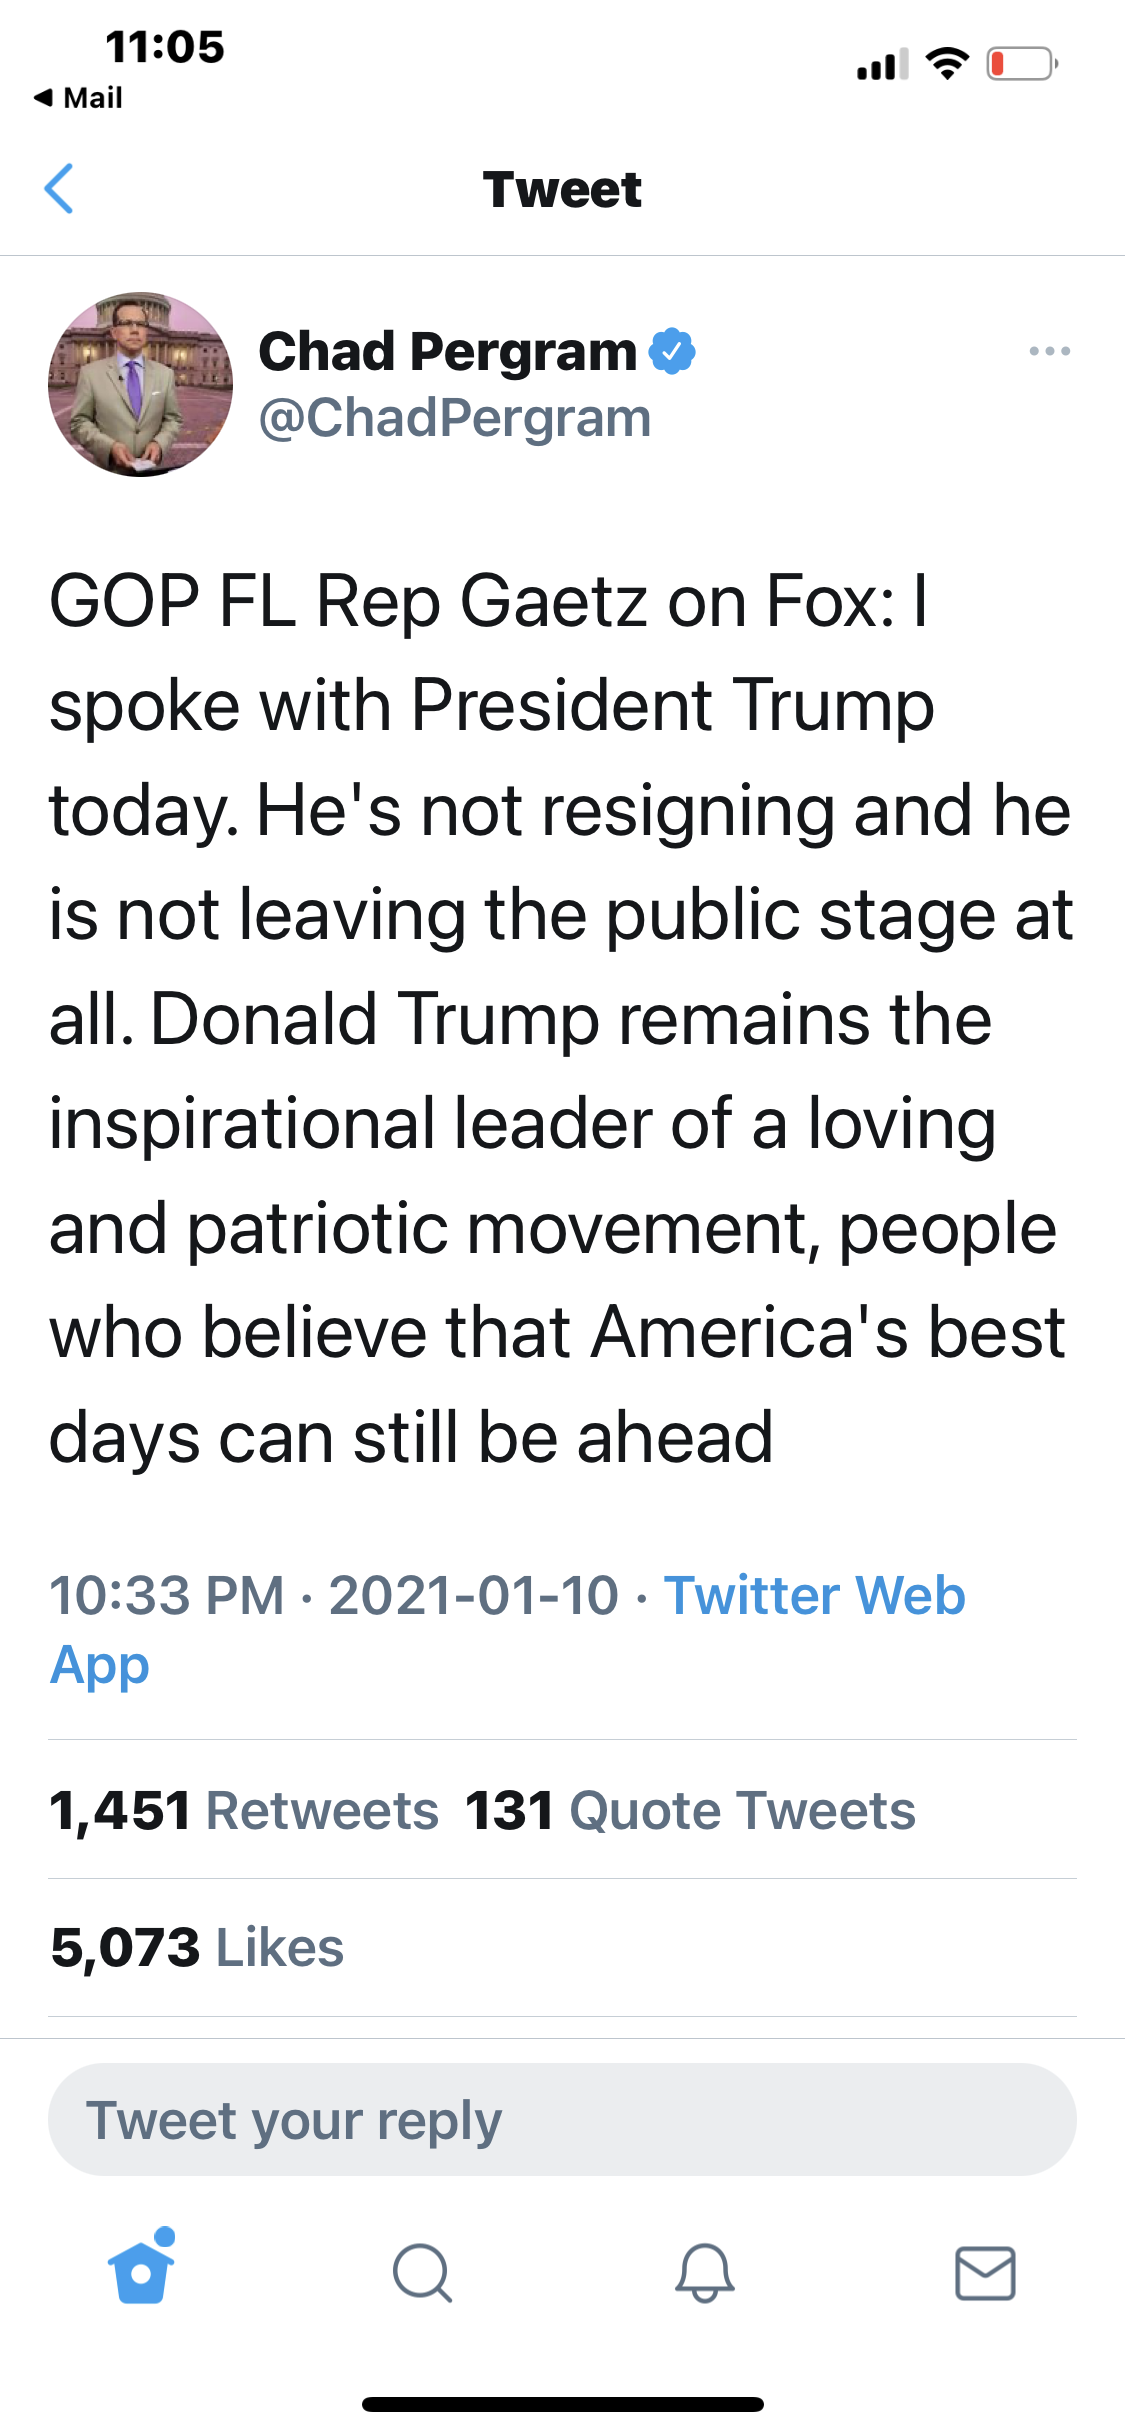
Task: Tap the @ChadPergram handle
Action: (455, 418)
